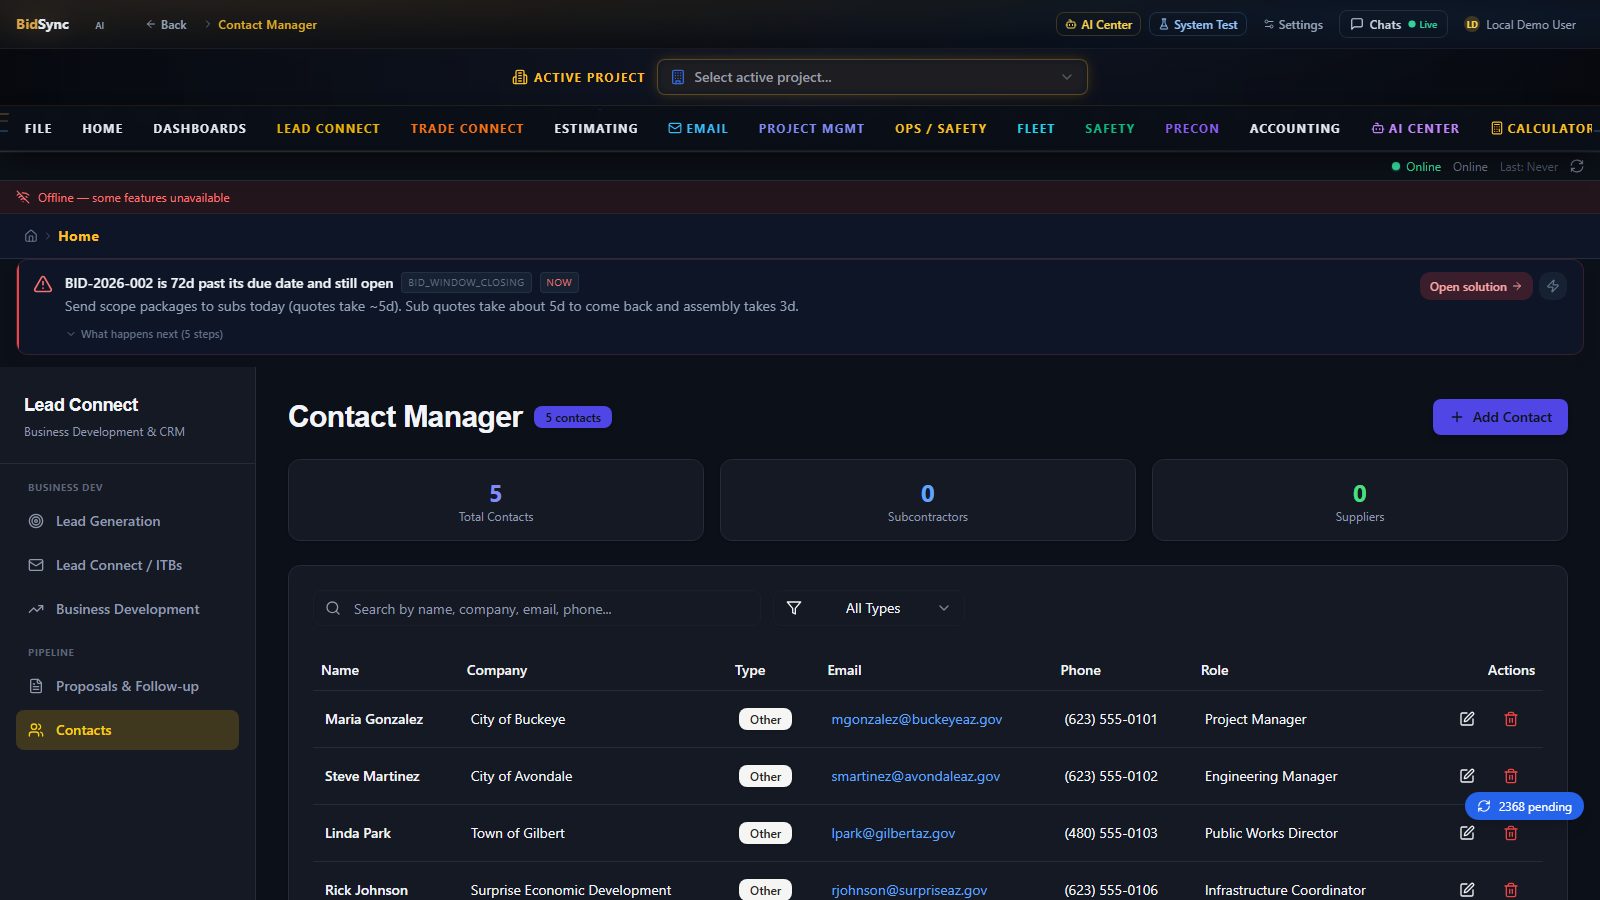This screenshot has width=1600, height=900.
Task: Click the Total Contacts stat card
Action: click(x=496, y=500)
